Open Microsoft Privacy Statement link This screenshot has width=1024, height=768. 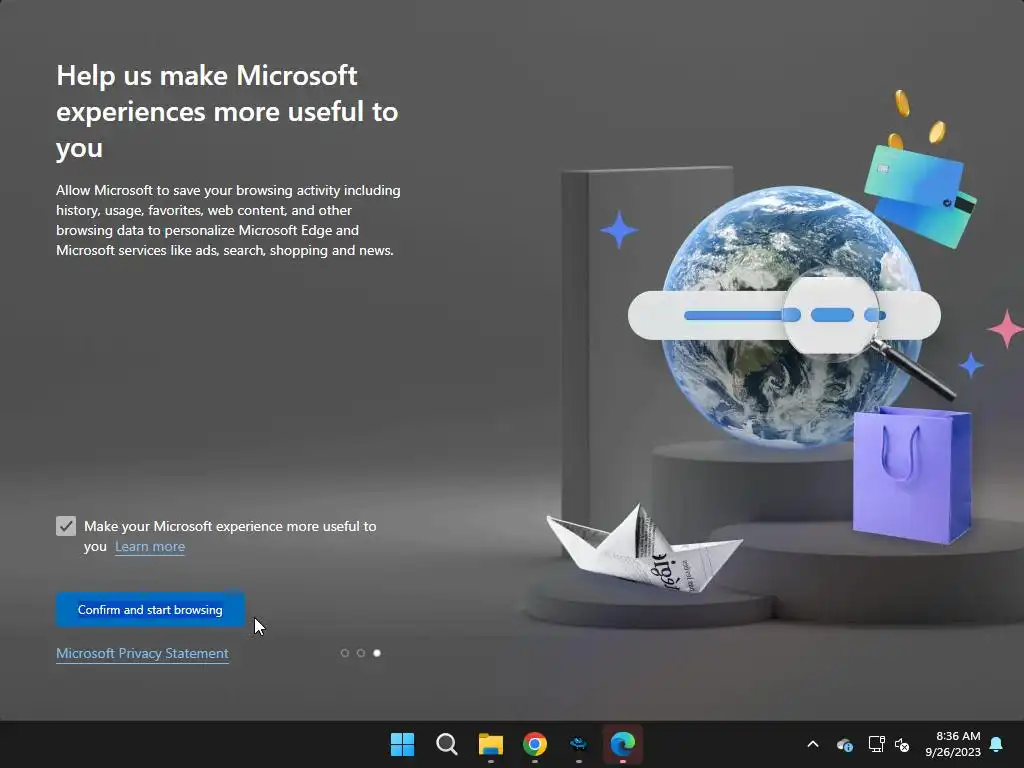click(x=142, y=653)
